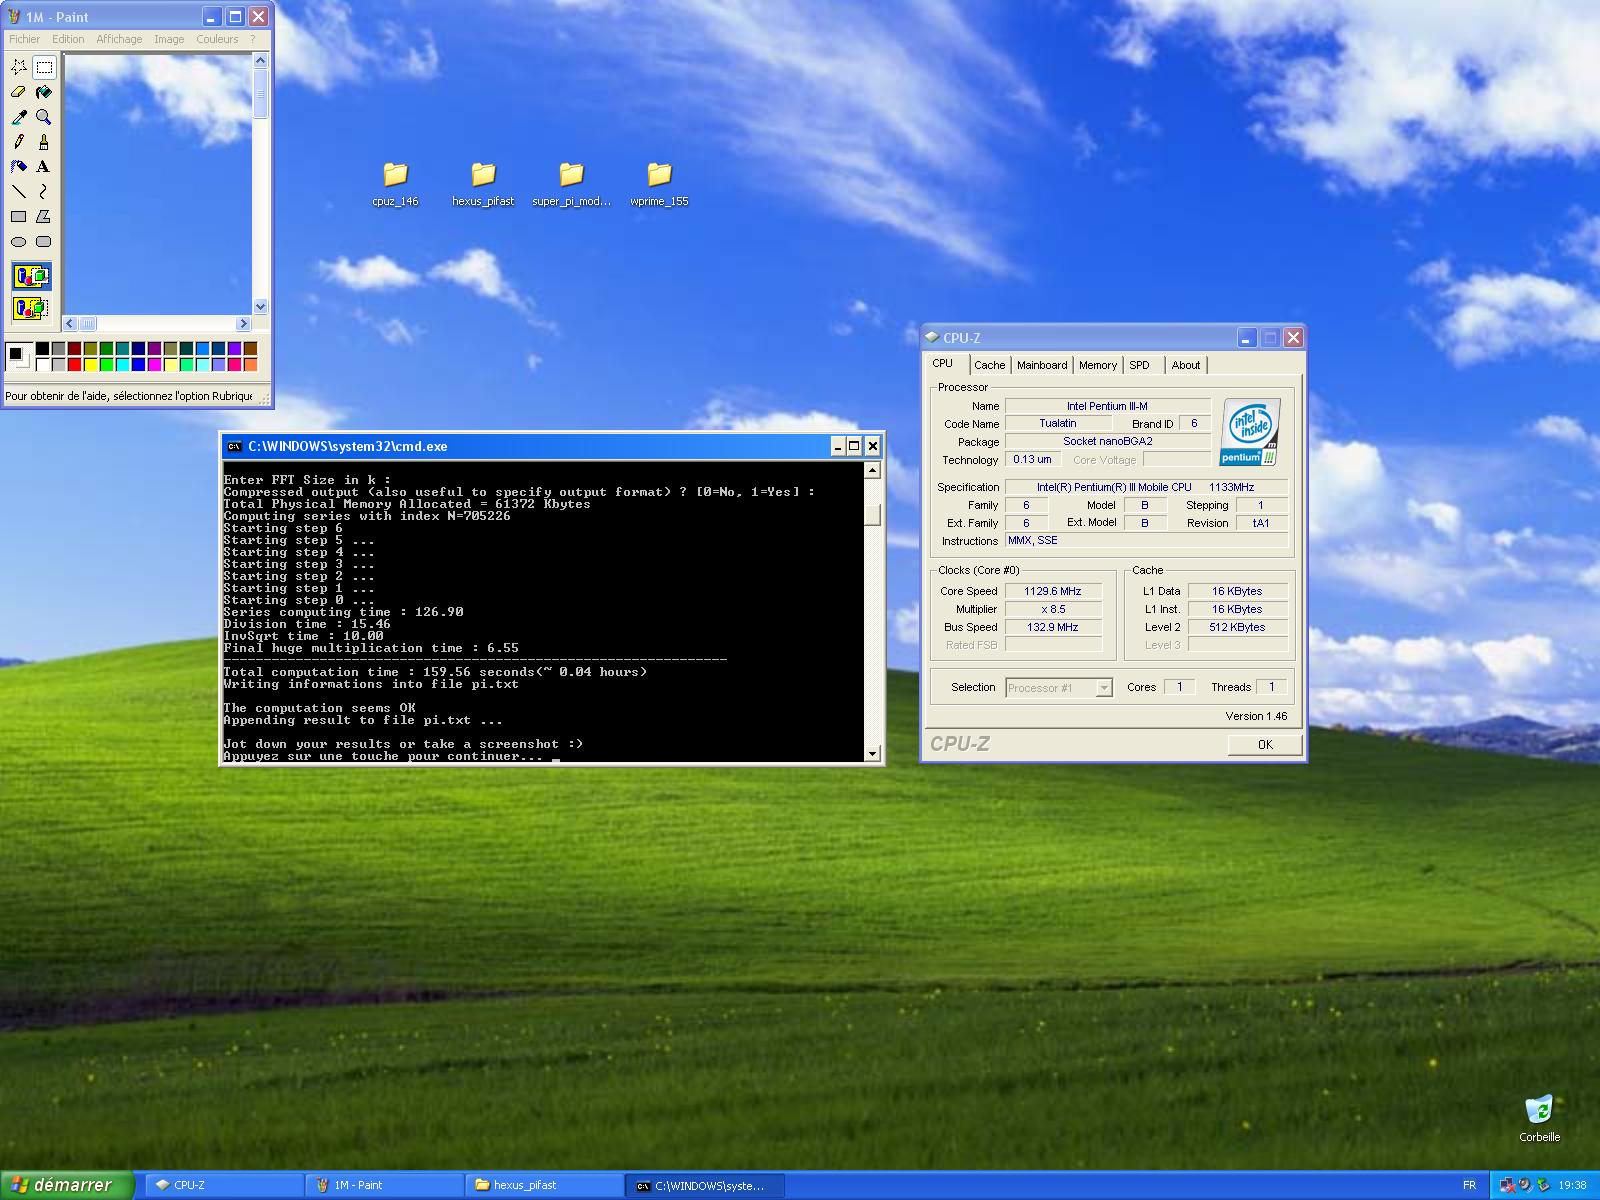1600x1200 pixels.
Task: Pick the yellow color swatch in palette
Action: pyautogui.click(x=90, y=364)
